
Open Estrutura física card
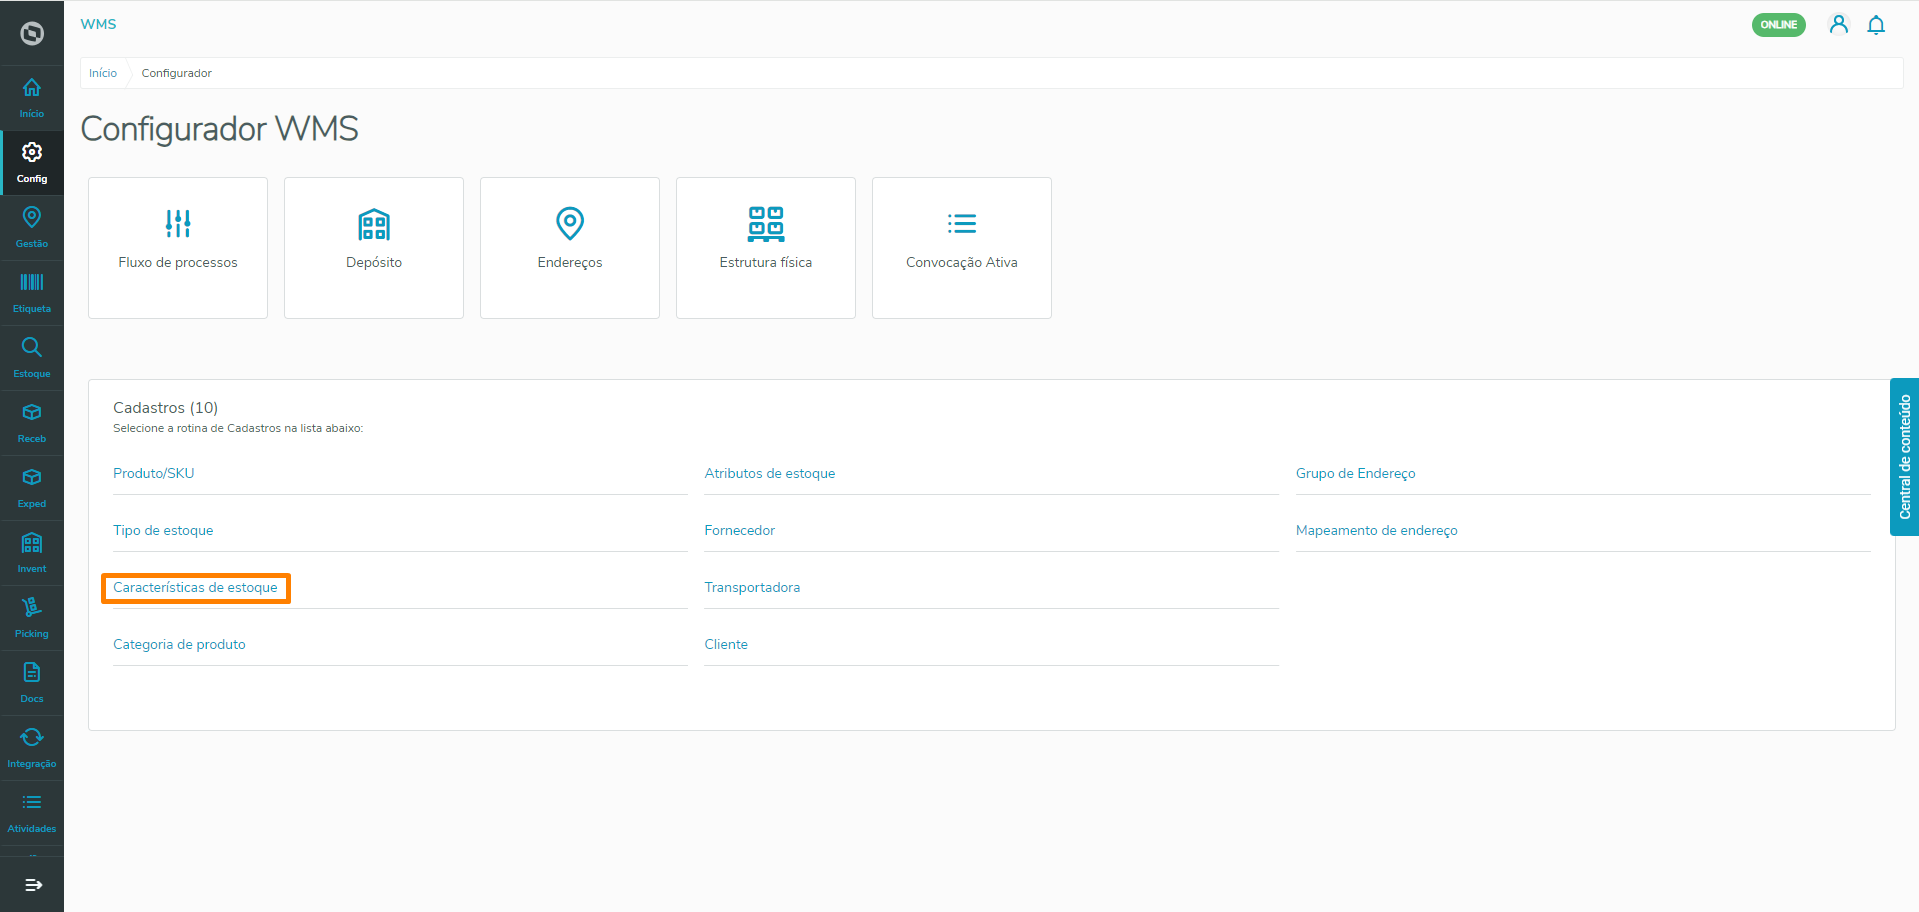pyautogui.click(x=766, y=248)
